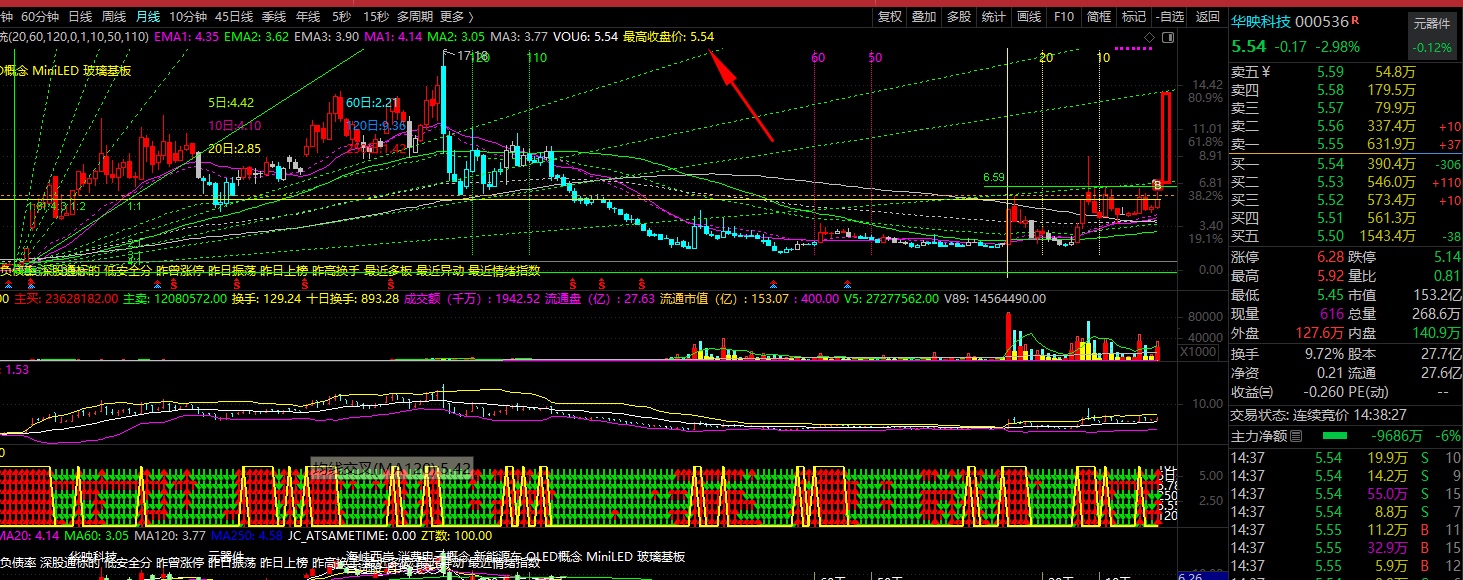Open the 多周期 multi-period view
The image size is (1463, 580).
click(415, 16)
